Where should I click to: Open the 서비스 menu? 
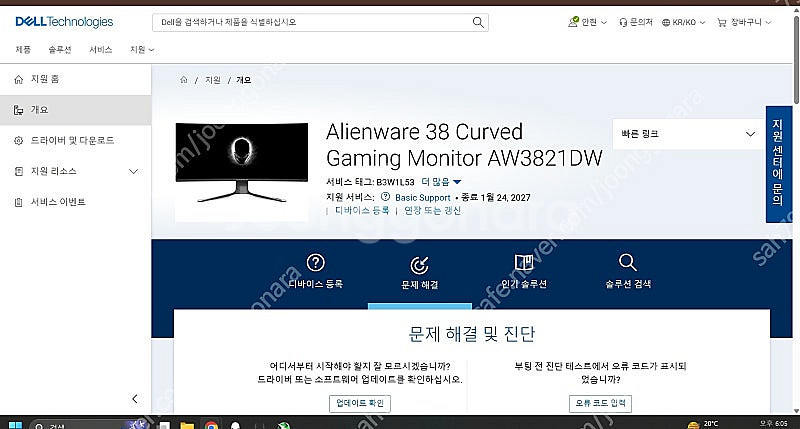[x=101, y=49]
